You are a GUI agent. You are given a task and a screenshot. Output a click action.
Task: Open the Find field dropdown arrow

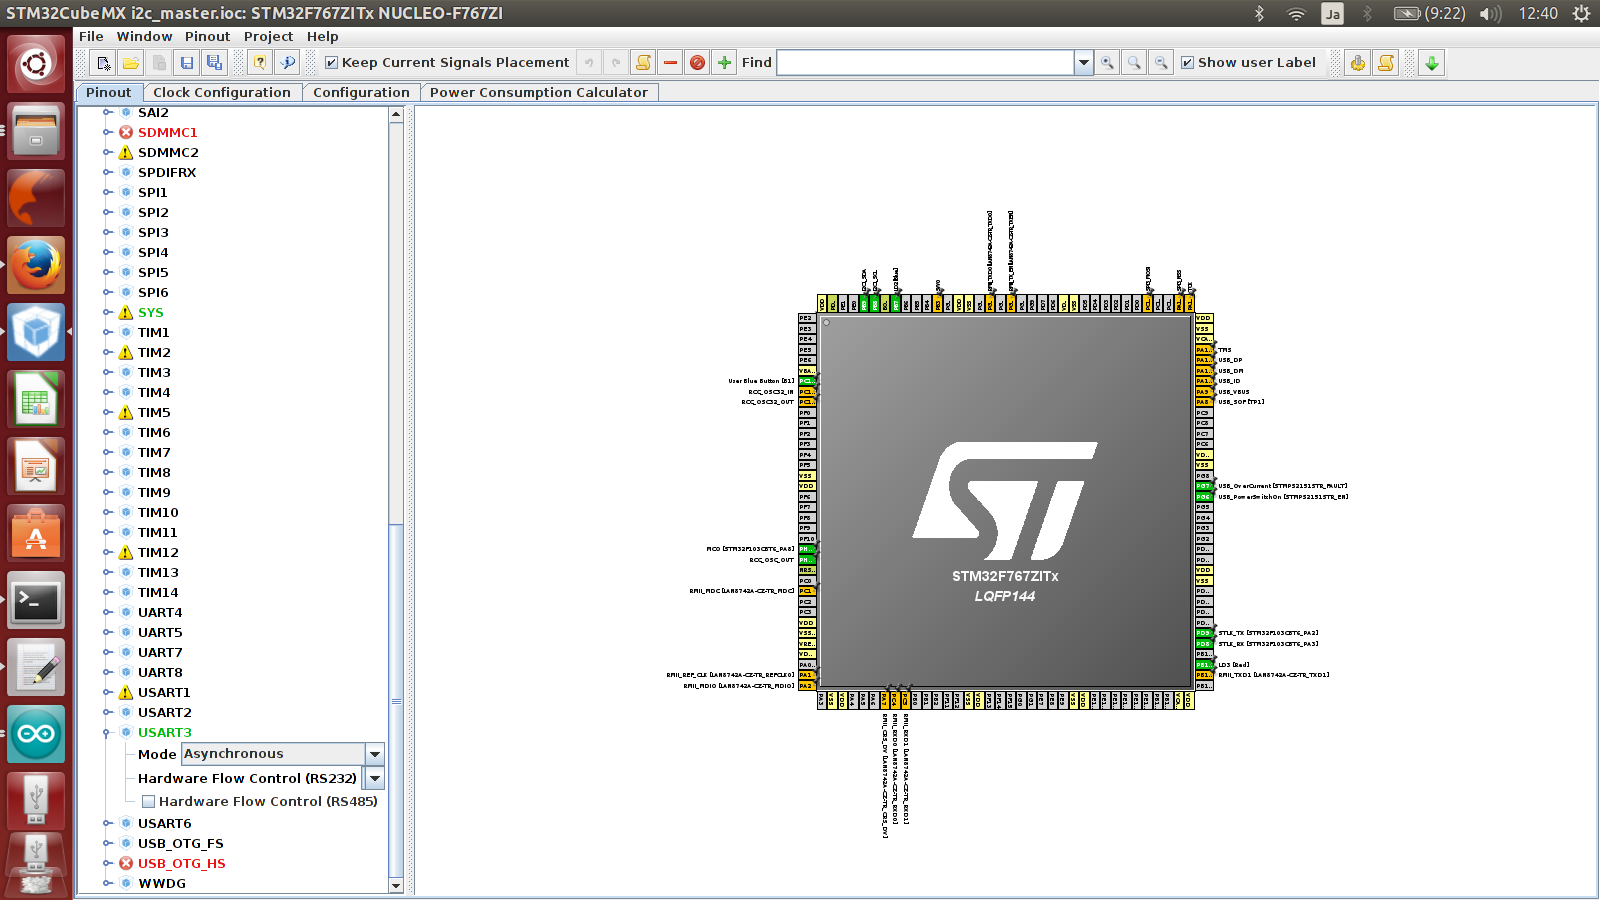pos(1083,63)
